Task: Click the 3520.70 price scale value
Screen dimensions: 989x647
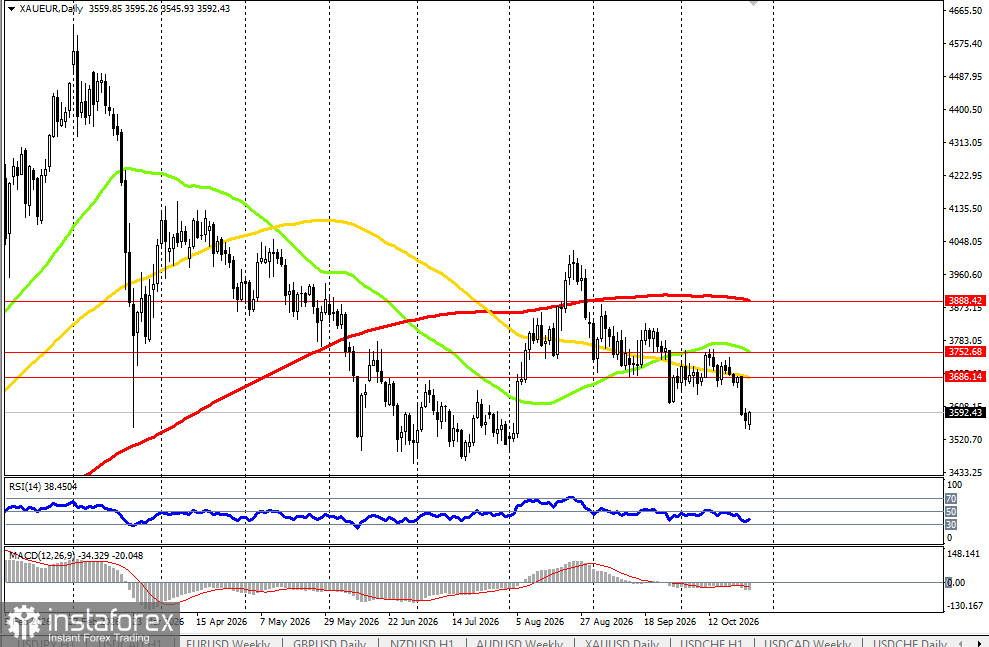Action: (x=965, y=440)
